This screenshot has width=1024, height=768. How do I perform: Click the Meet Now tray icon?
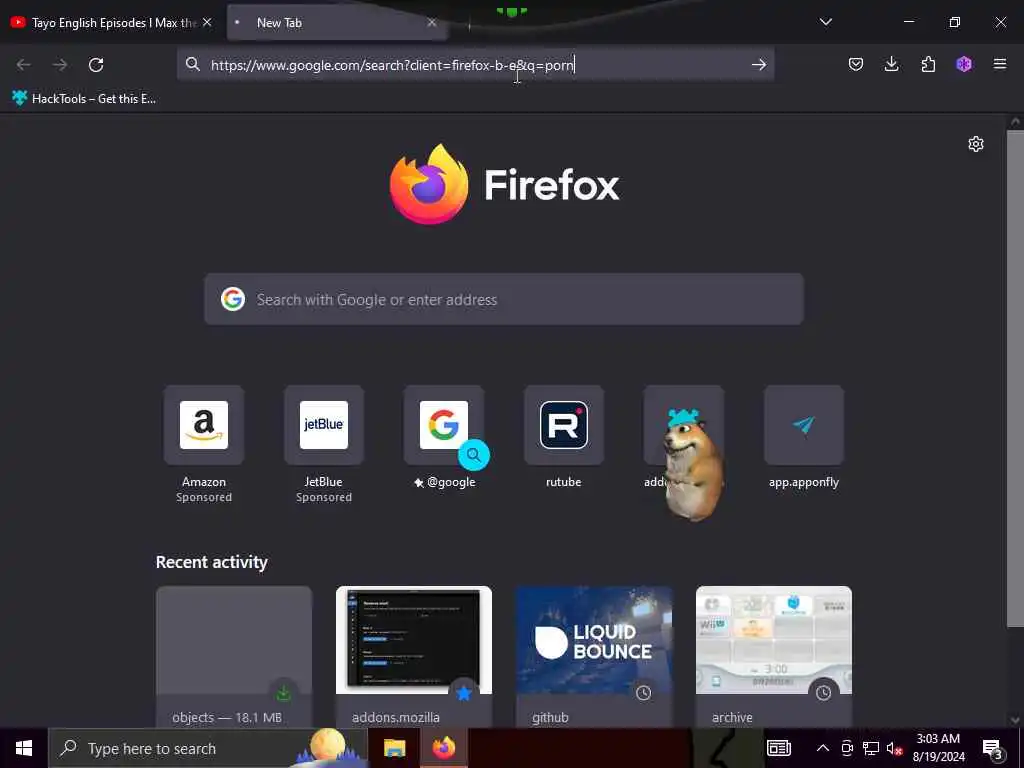[847, 748]
